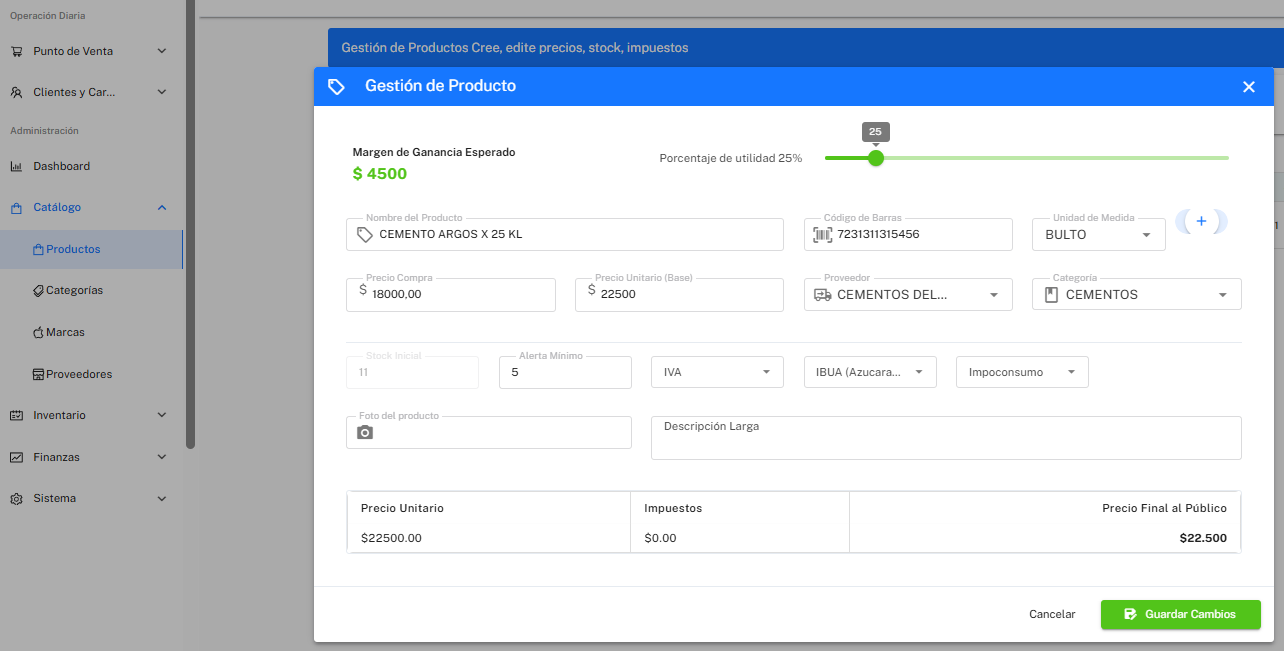Click the tag icon in dialog header

[x=337, y=87]
